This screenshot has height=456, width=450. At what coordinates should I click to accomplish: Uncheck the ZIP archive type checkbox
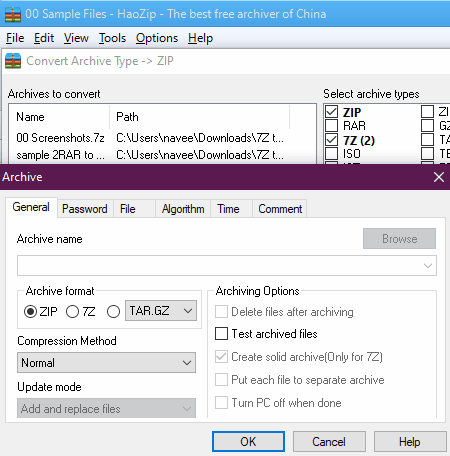tap(332, 112)
